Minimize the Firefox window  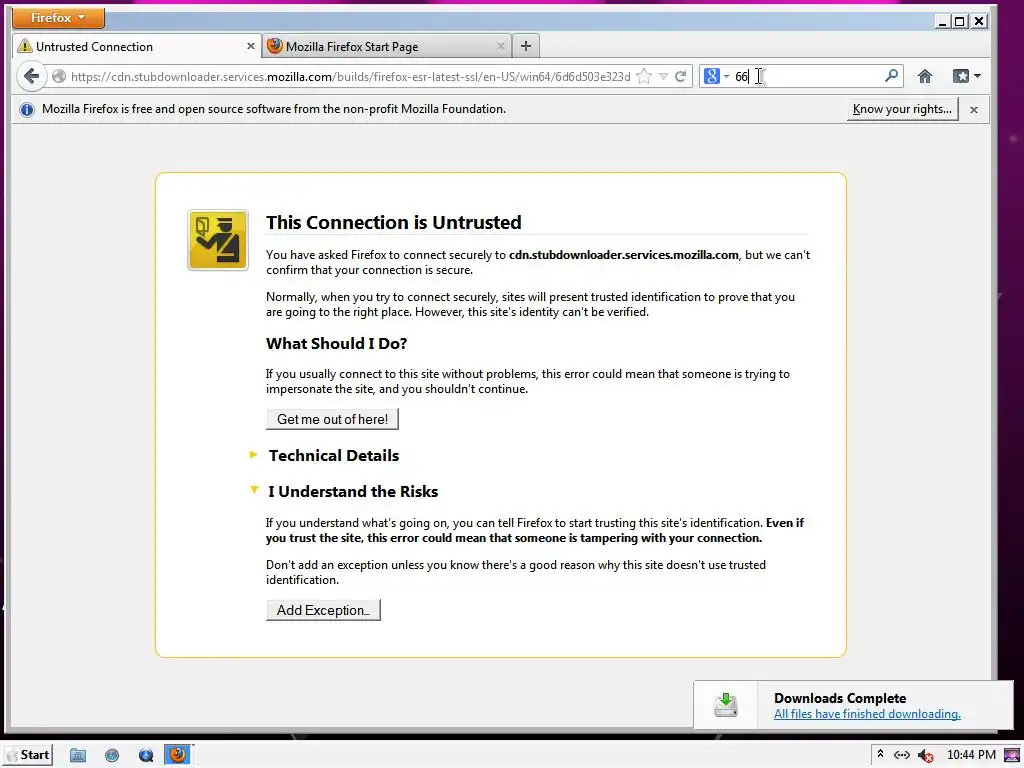coord(942,22)
